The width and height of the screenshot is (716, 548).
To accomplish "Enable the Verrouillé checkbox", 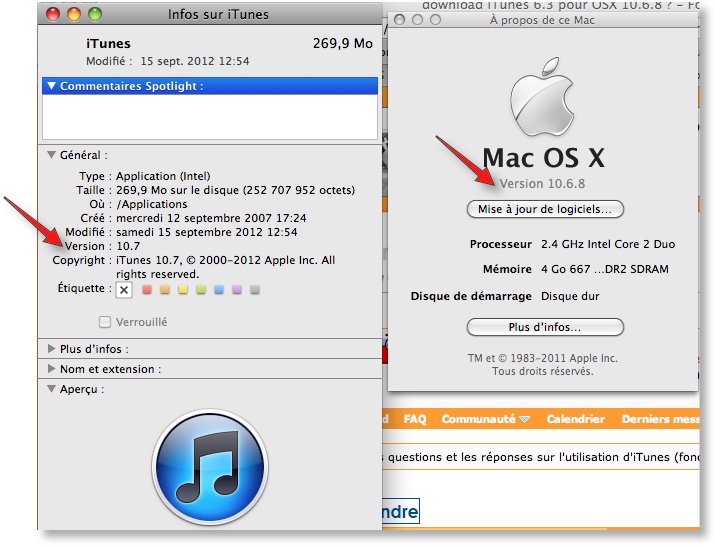I will coord(105,322).
